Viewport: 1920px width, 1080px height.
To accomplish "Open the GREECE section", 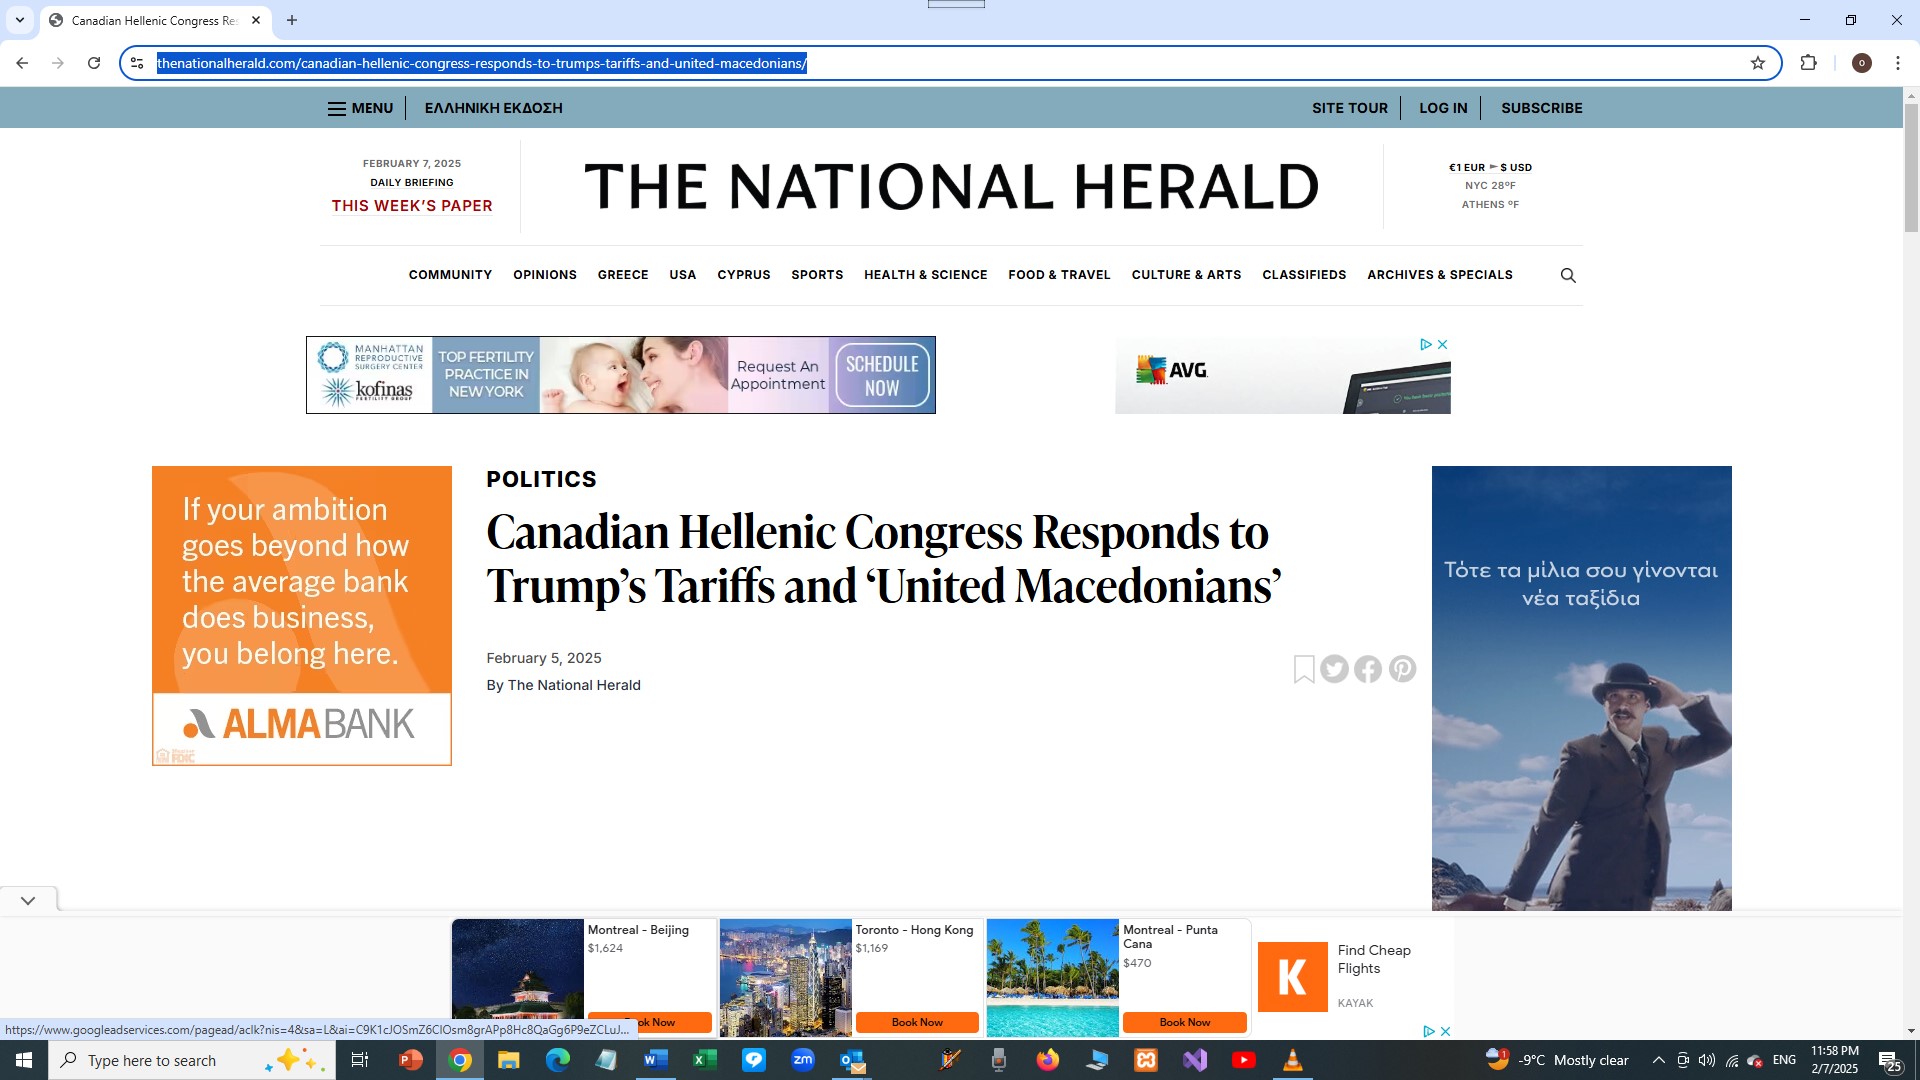I will 623,275.
